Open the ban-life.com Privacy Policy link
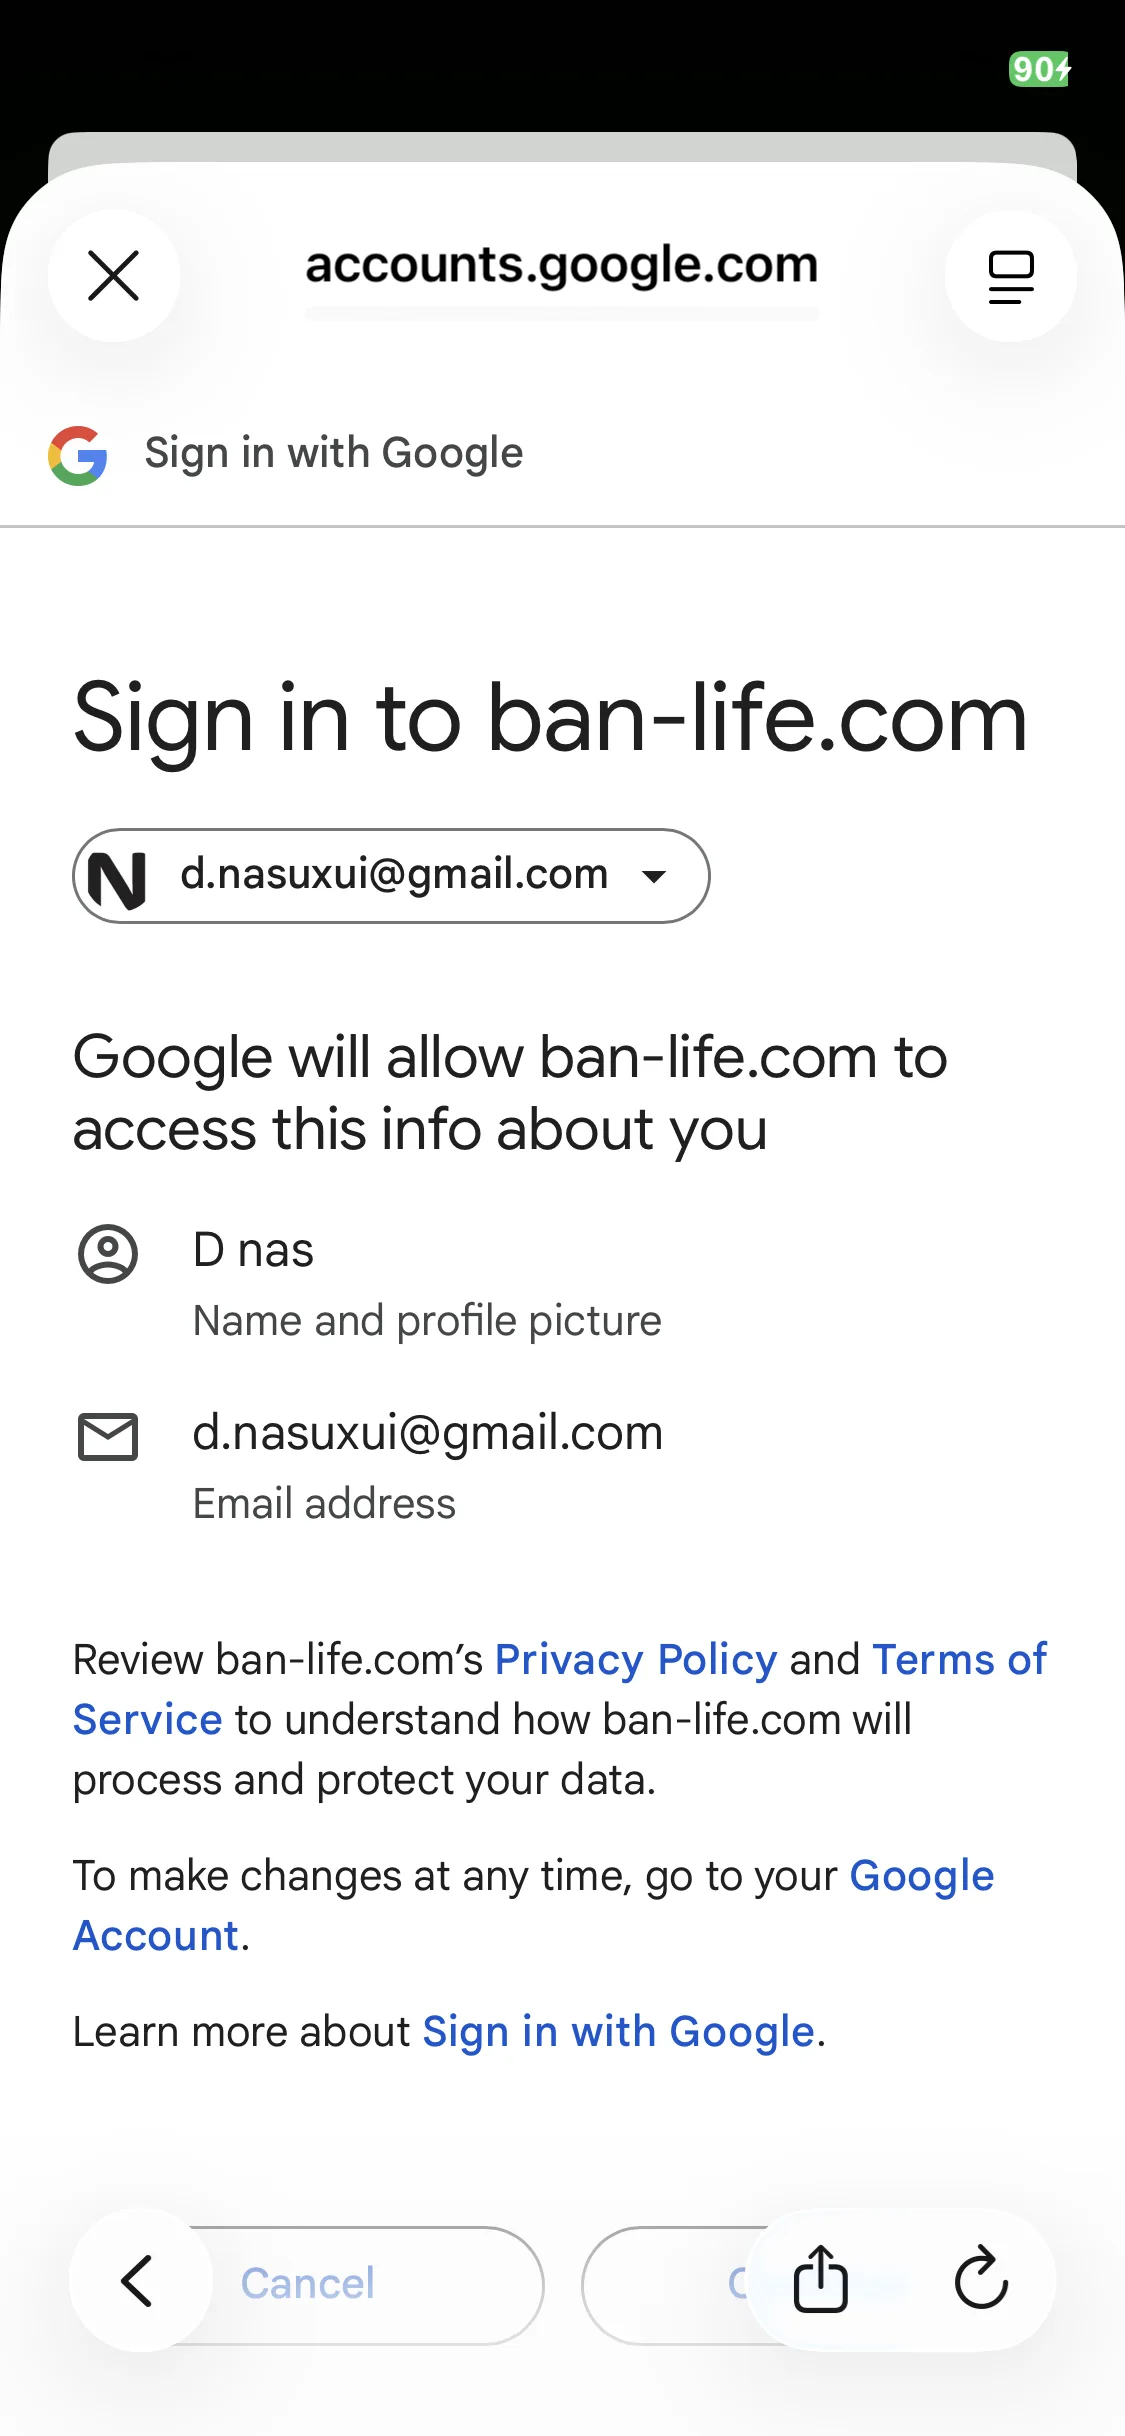The height and width of the screenshot is (2436, 1125). coord(636,1660)
